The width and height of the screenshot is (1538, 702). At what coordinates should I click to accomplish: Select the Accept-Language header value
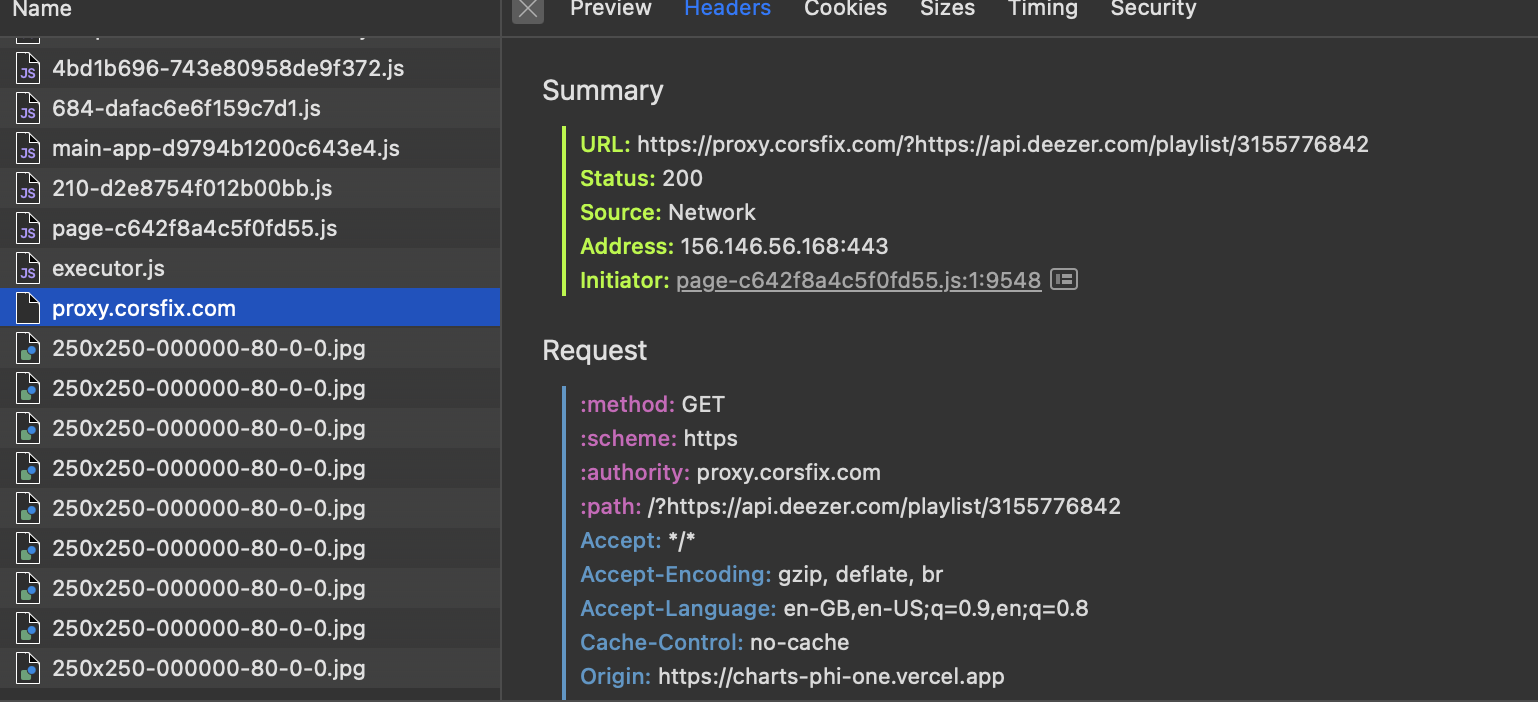tap(936, 609)
